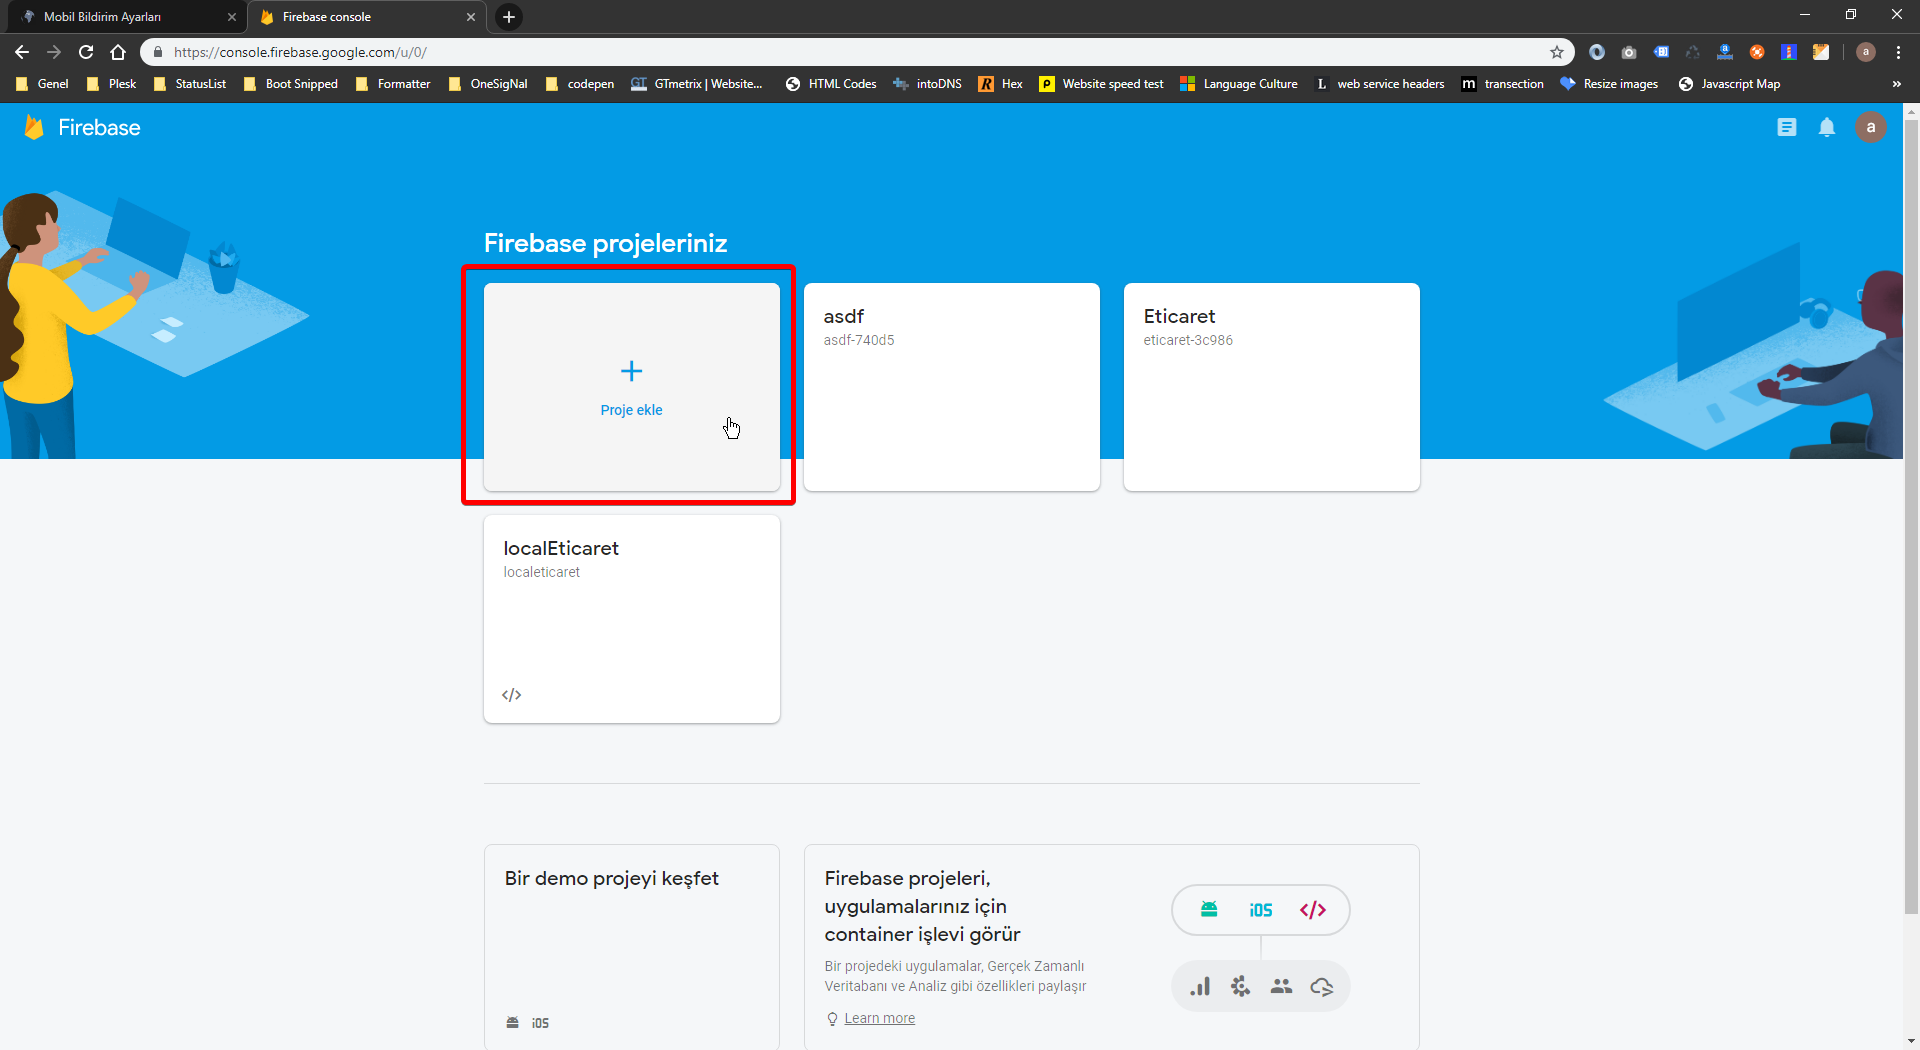
Task: Open the Boot Snipped bookmarks folder
Action: click(291, 84)
